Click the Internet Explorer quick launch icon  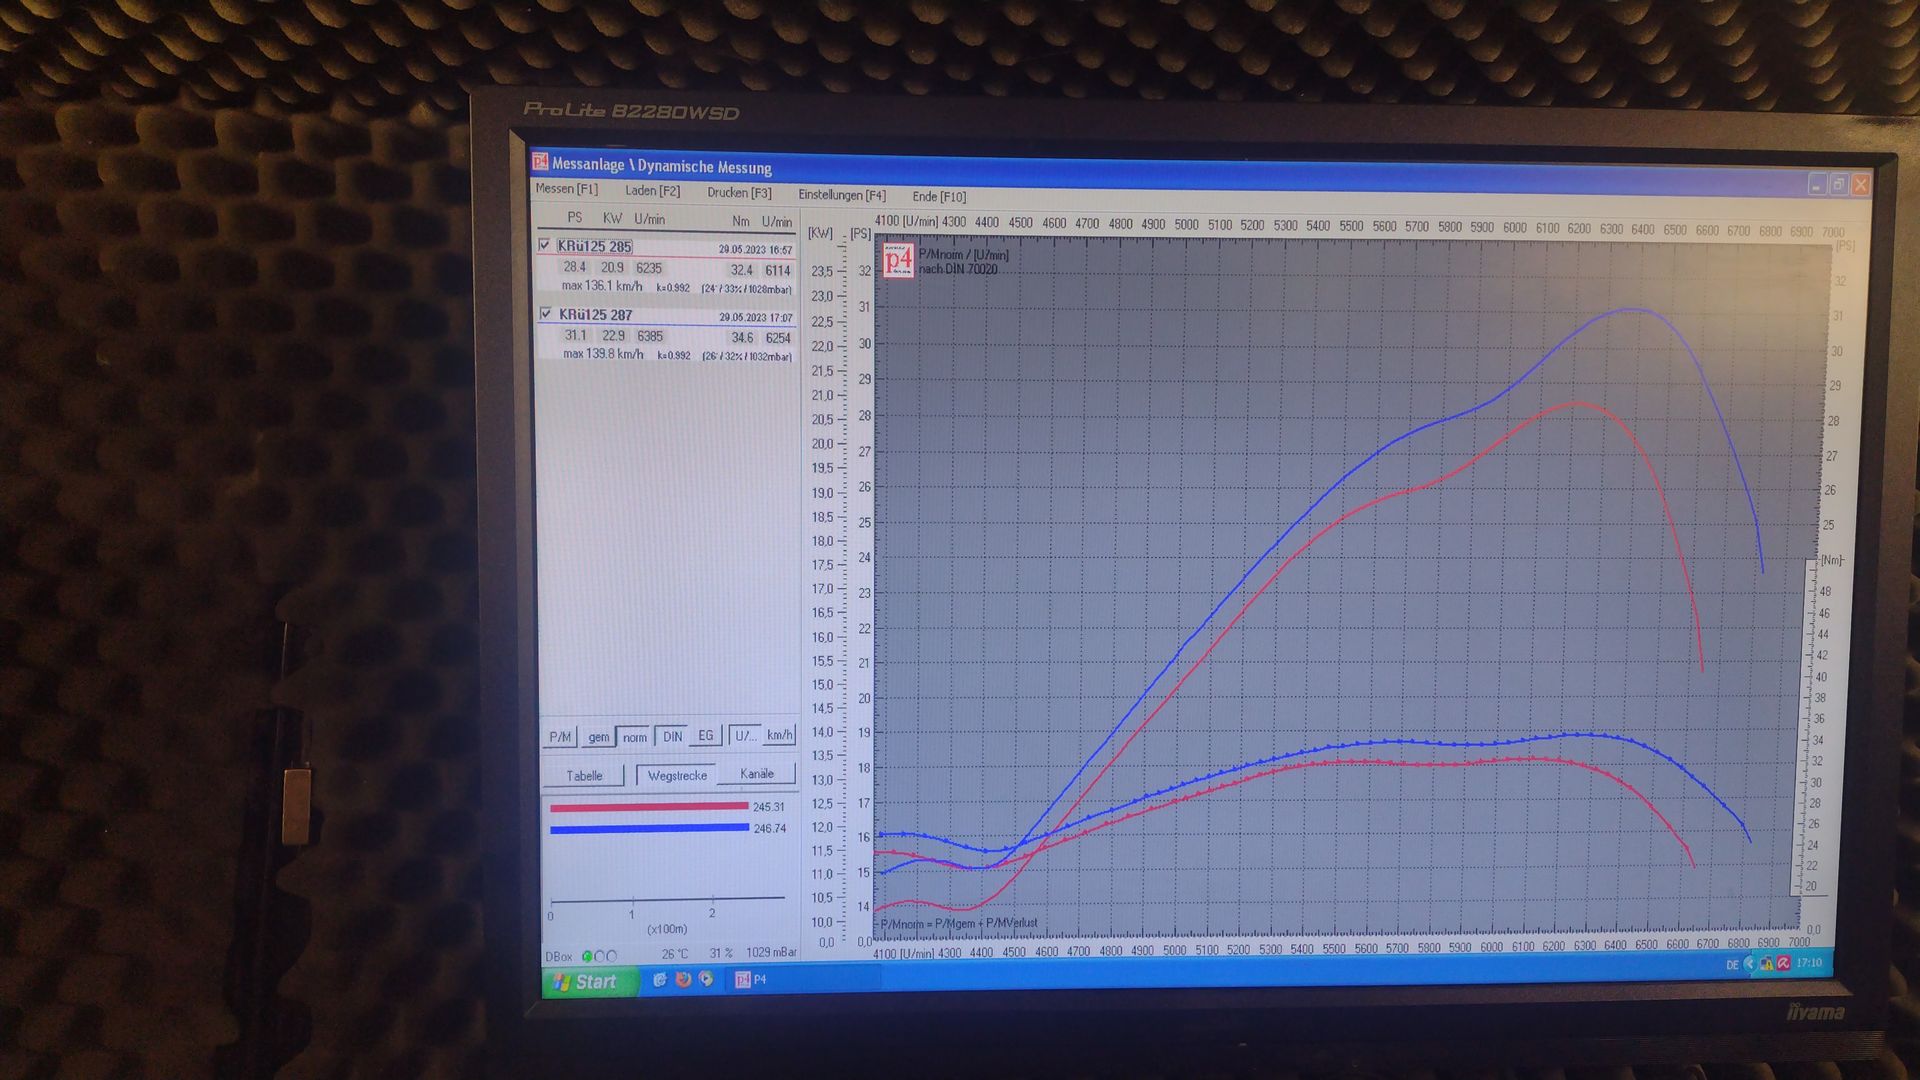click(660, 980)
